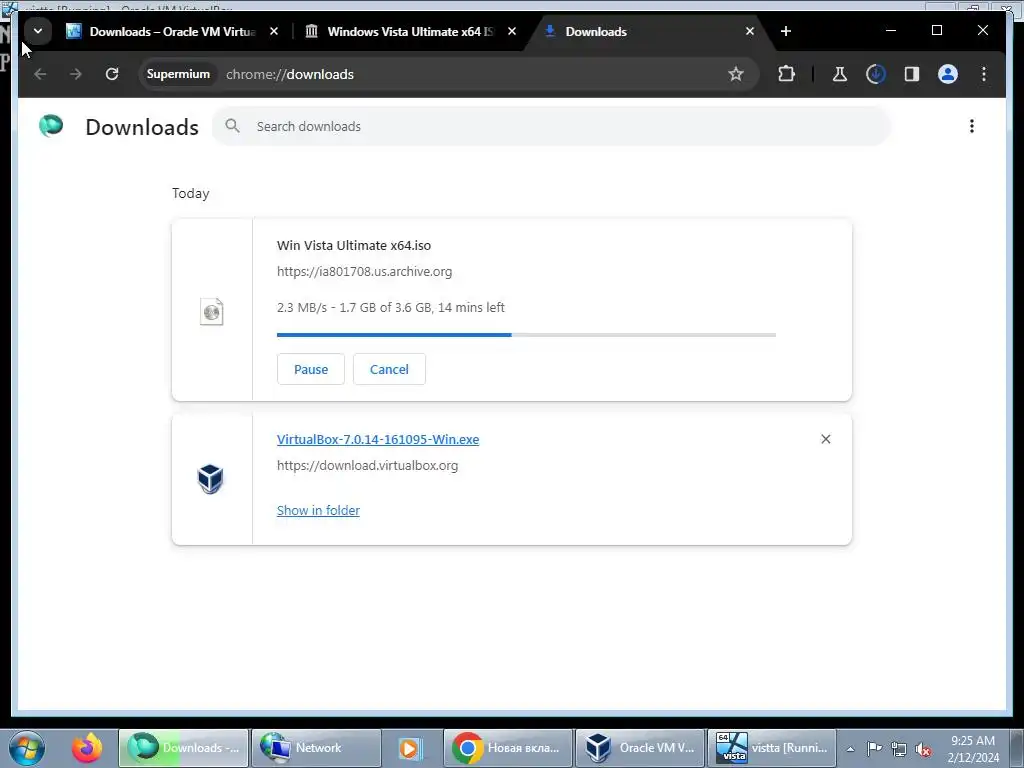
Task: Bookmark this page with star icon
Action: (736, 74)
